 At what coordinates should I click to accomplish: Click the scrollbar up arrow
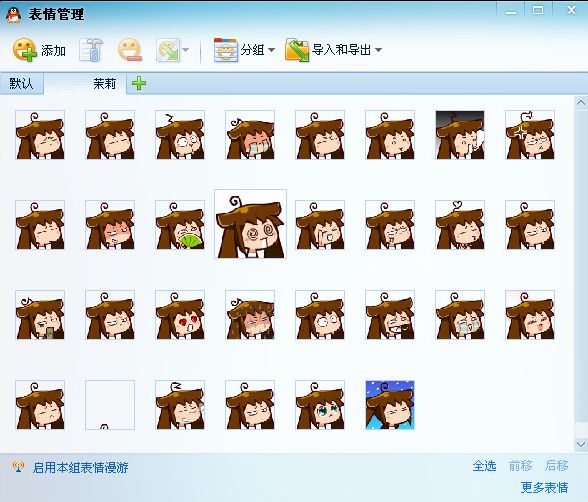click(581, 103)
